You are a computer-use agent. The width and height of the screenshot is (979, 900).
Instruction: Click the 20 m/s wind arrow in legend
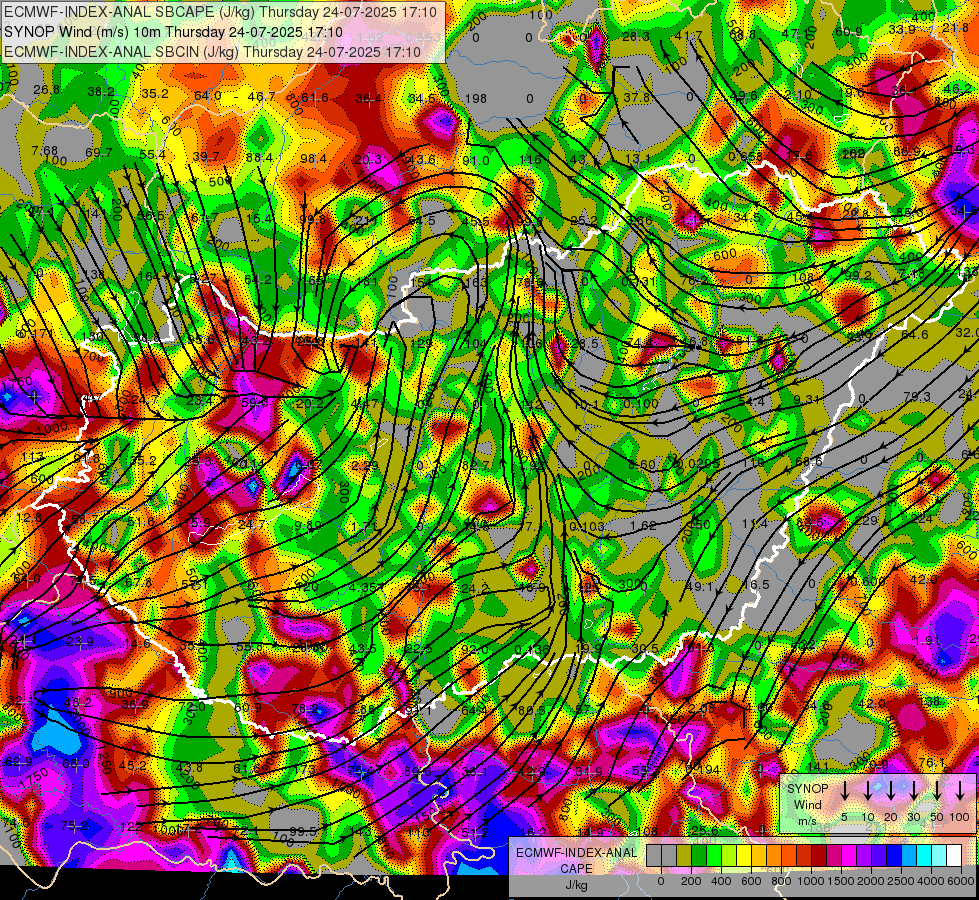pos(891,791)
